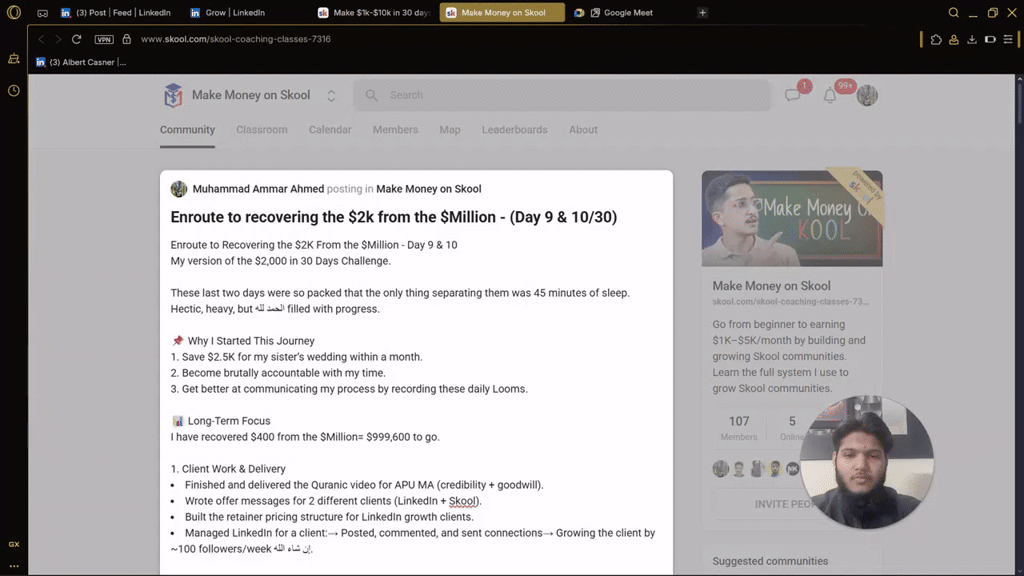Open the Skool hyperlink in the post text

click(x=463, y=500)
